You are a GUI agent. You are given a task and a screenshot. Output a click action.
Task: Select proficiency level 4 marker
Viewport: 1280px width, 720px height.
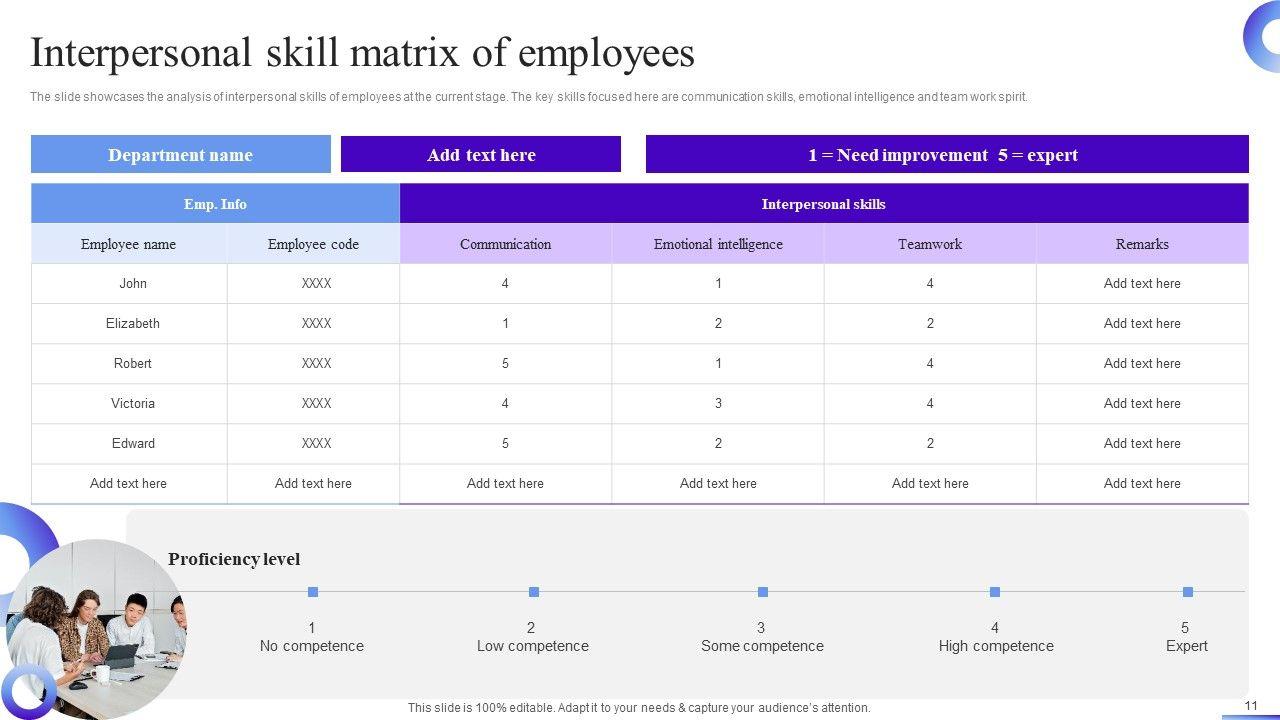coord(995,592)
